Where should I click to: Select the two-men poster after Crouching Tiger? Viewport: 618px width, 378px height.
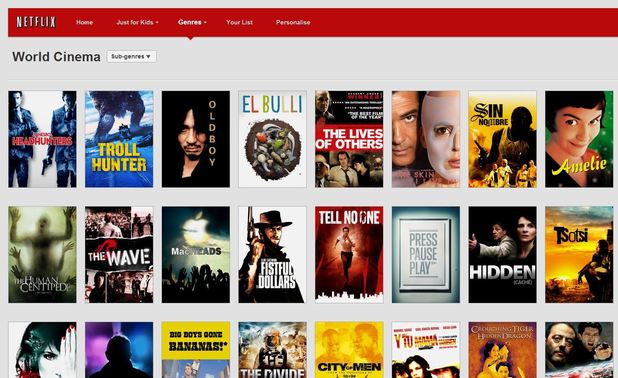tap(579, 350)
